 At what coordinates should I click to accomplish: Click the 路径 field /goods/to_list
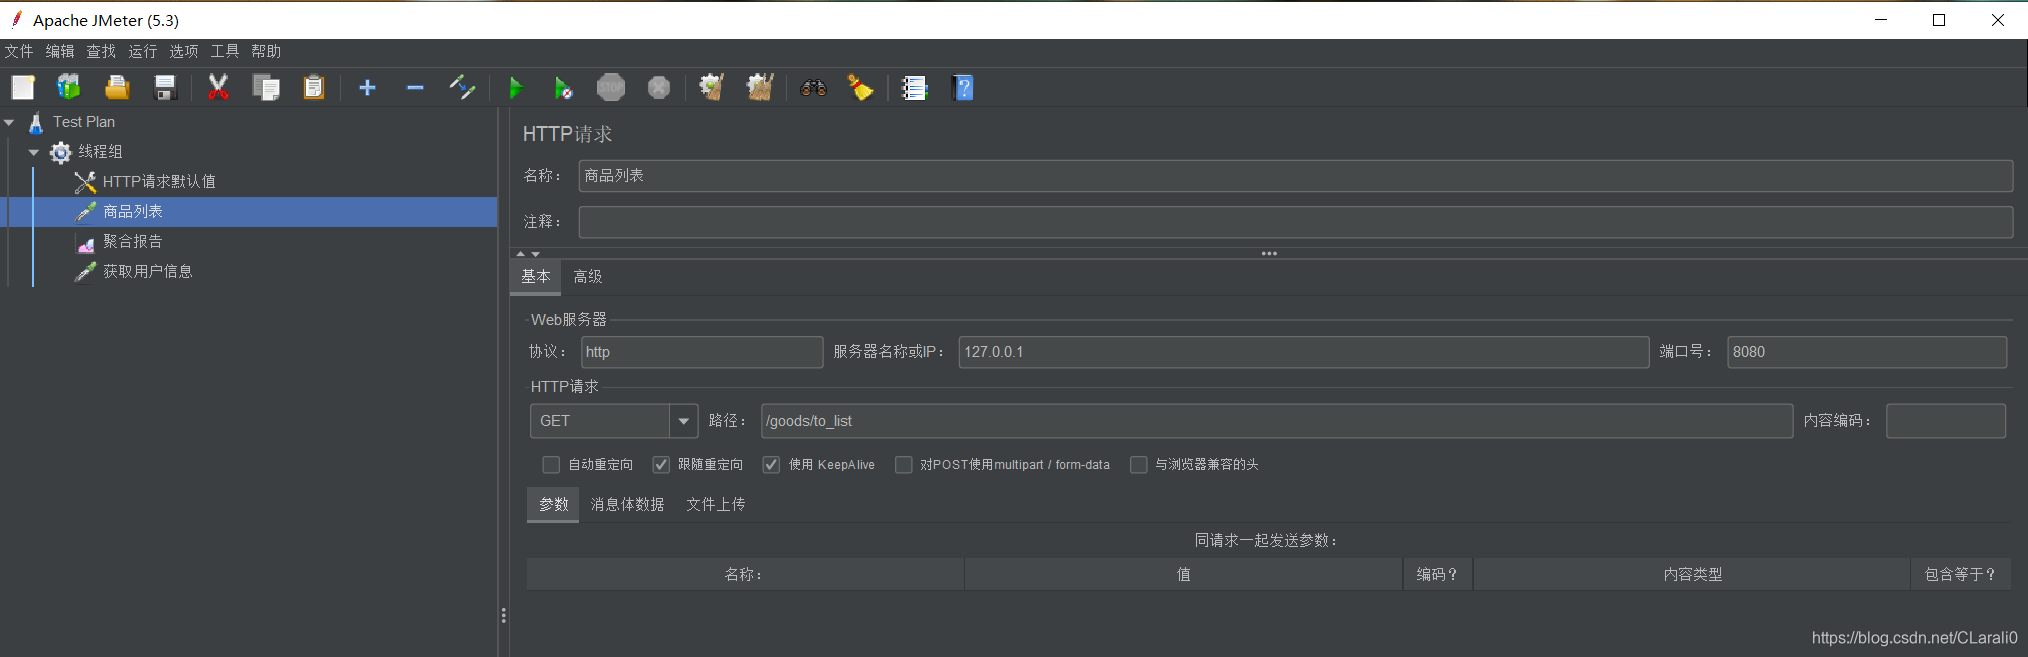(x=1277, y=421)
